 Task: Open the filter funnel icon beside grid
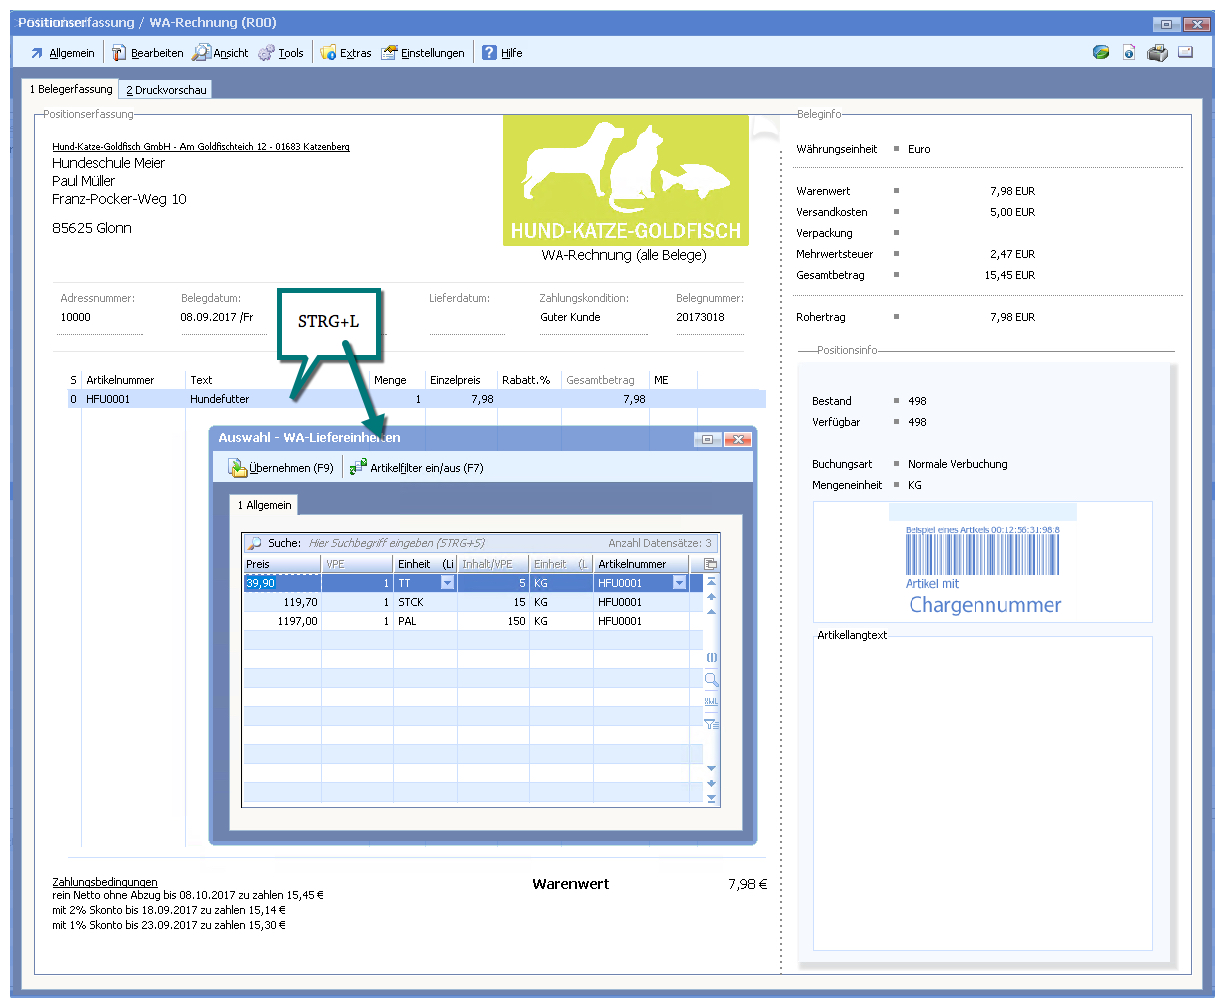[x=712, y=724]
